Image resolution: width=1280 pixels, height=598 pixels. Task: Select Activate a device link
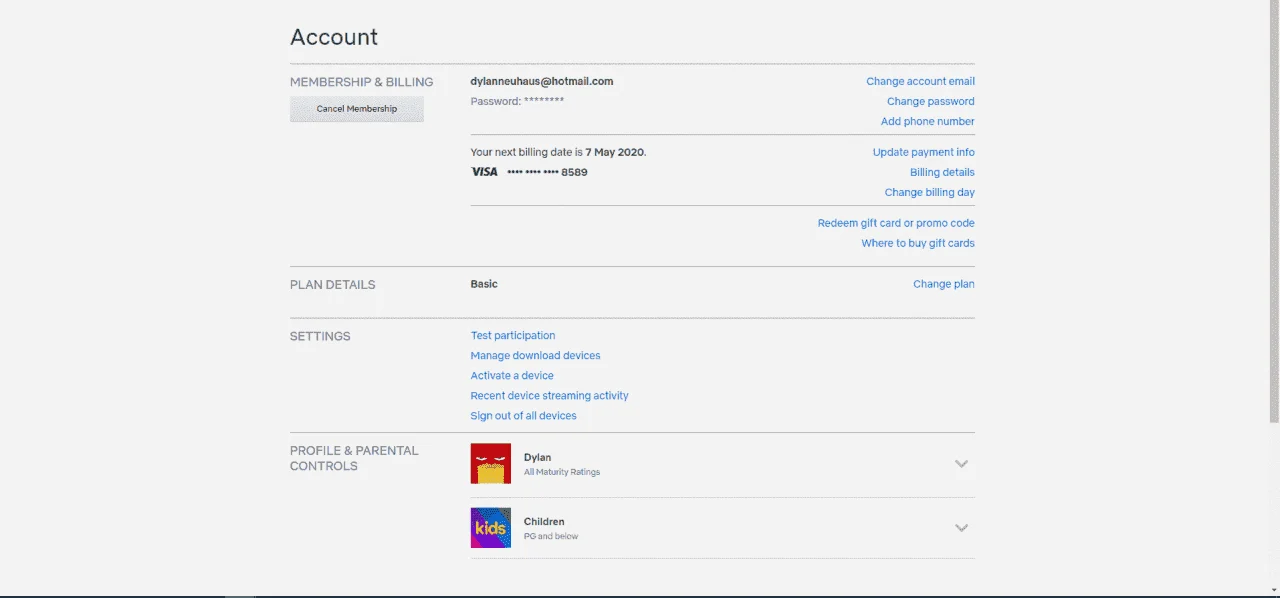pos(512,376)
